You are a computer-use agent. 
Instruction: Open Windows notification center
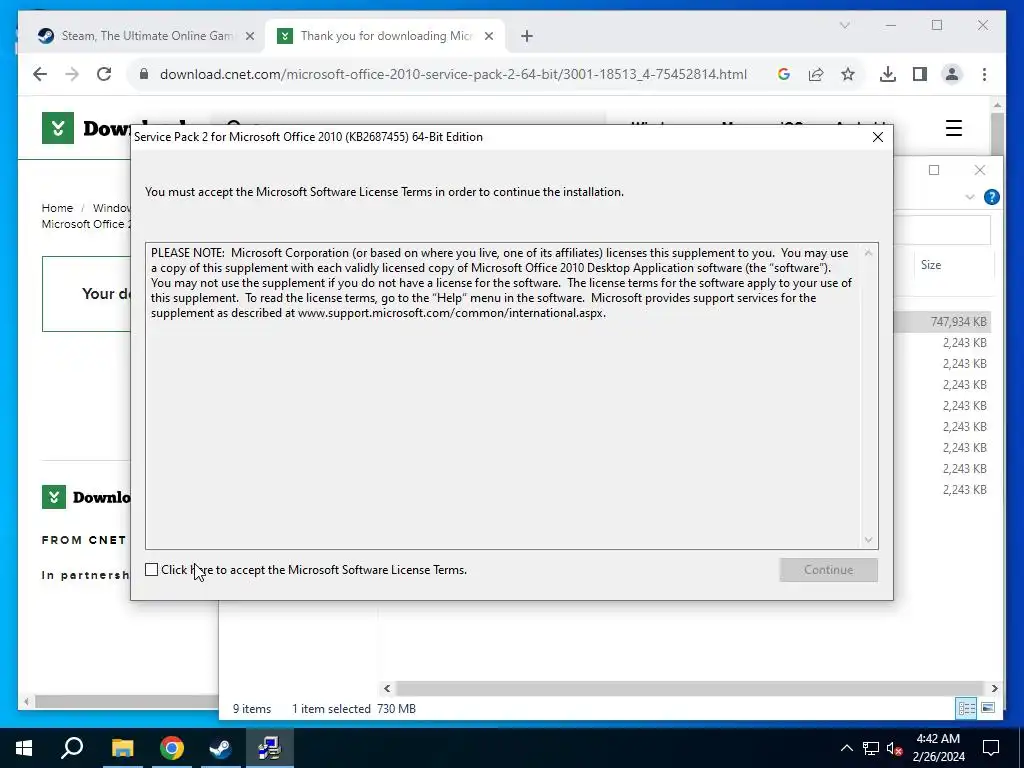coord(991,748)
